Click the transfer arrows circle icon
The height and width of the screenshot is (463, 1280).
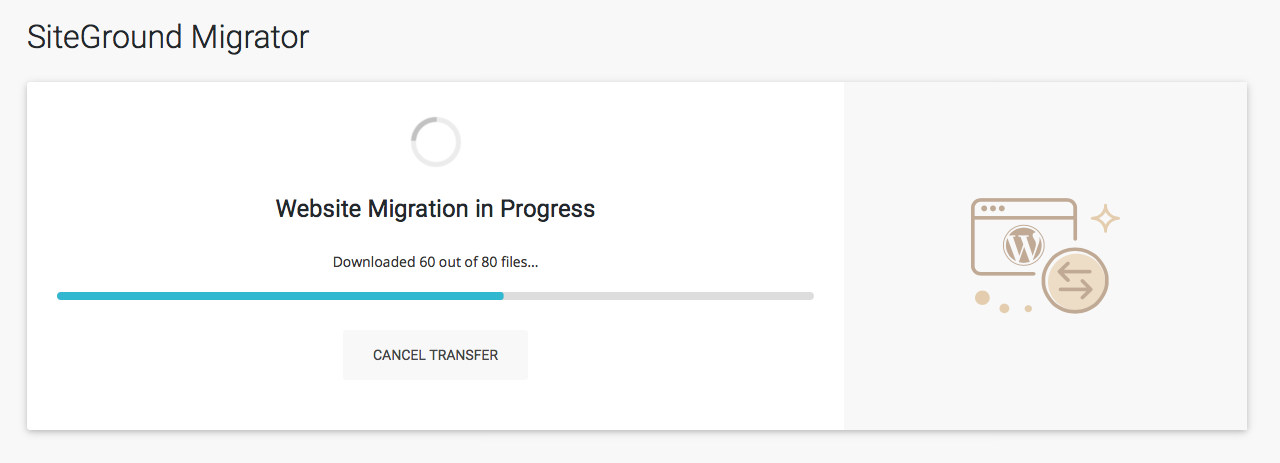pyautogui.click(x=1075, y=281)
